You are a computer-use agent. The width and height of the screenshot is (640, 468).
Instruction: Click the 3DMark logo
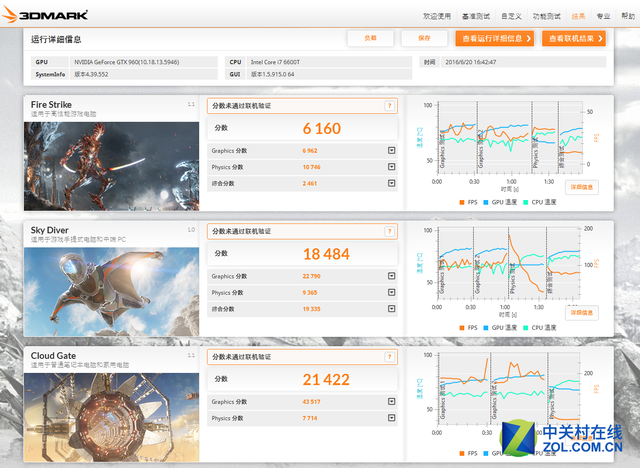click(x=45, y=14)
